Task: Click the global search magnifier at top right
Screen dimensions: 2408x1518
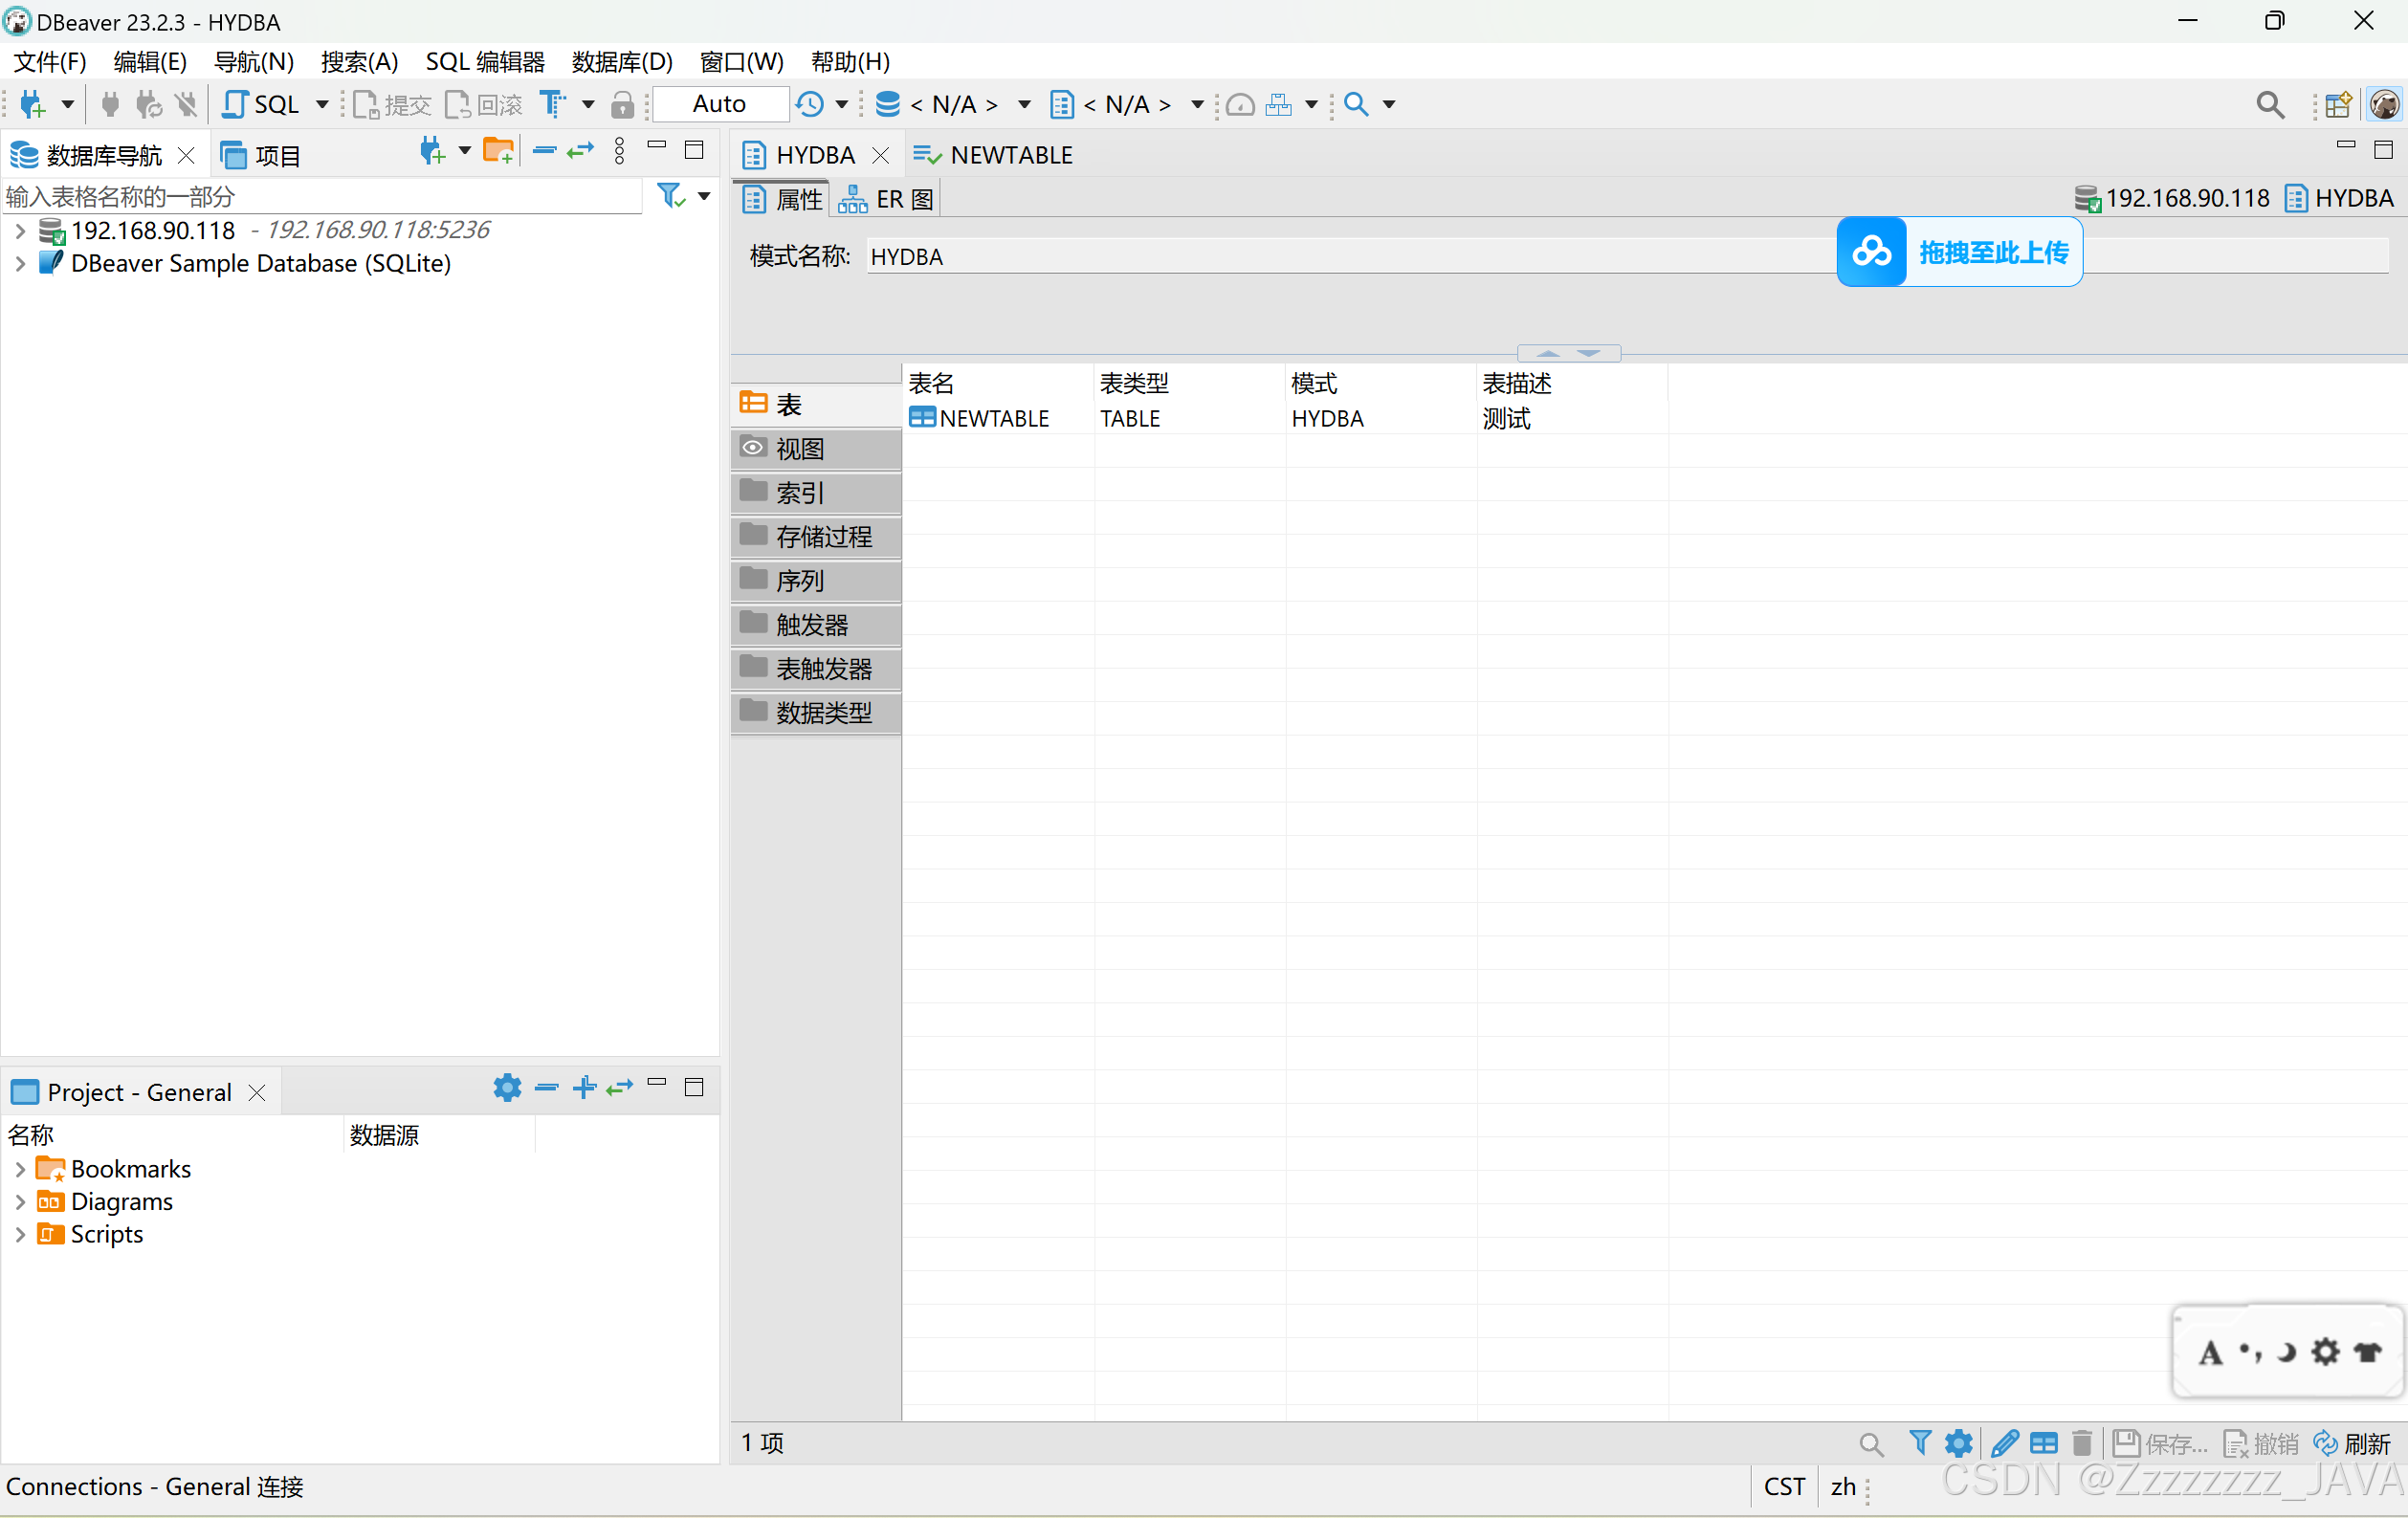Action: [x=2270, y=104]
